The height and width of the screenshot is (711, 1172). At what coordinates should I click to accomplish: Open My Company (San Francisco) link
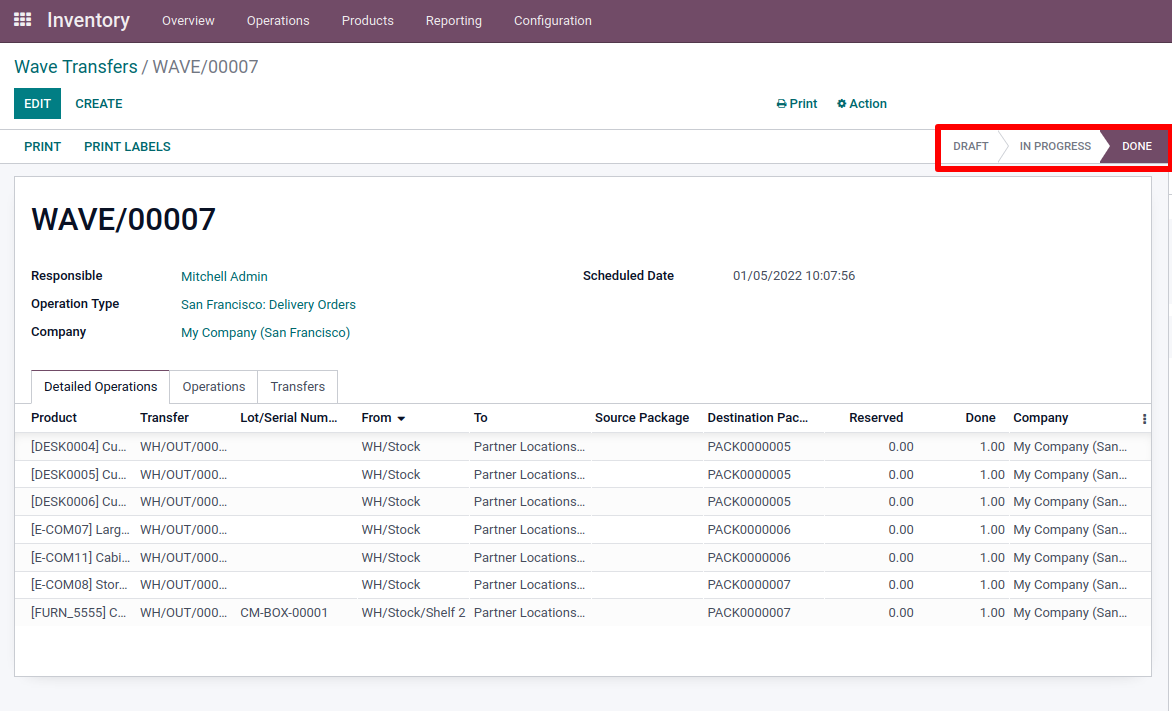[x=265, y=333]
